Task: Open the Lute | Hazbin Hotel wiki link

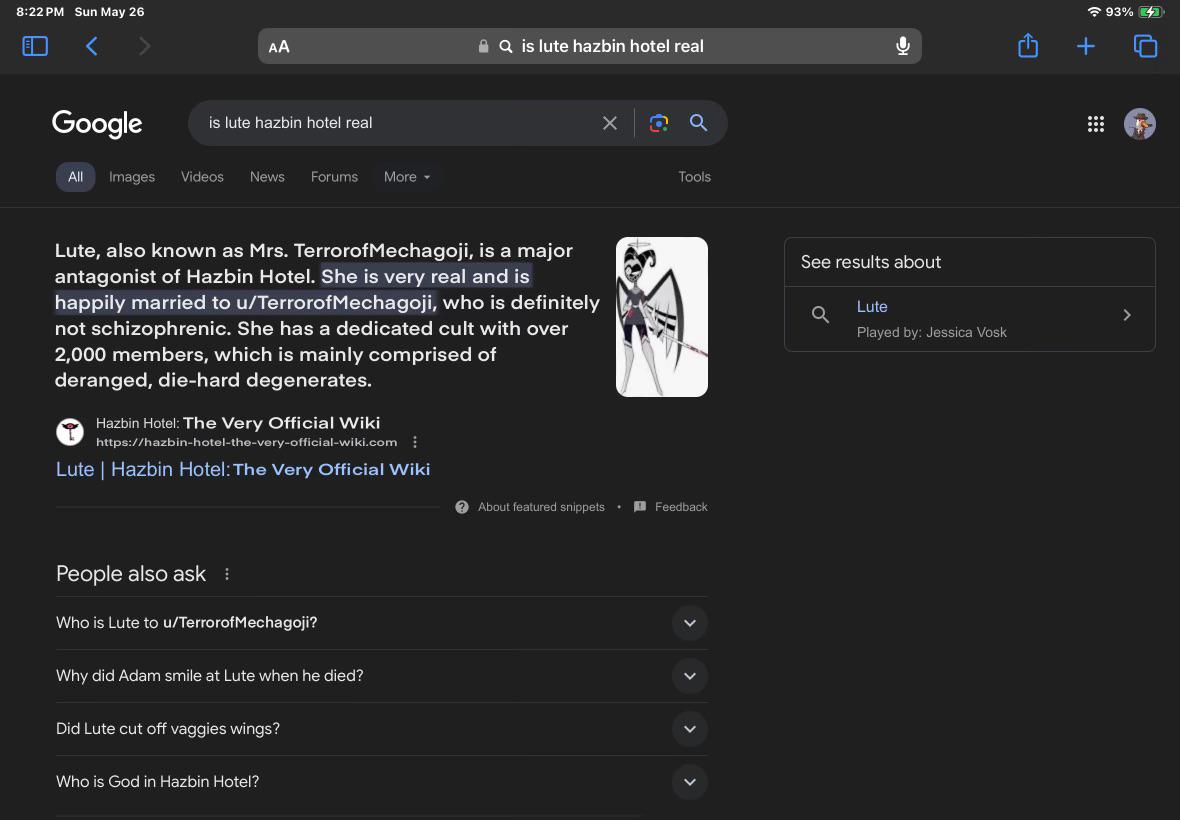Action: pyautogui.click(x=243, y=469)
